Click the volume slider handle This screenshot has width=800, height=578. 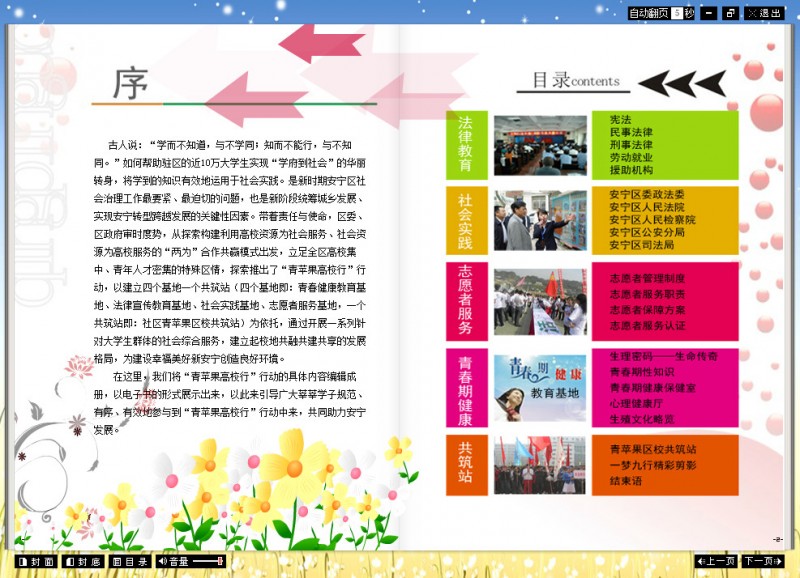(x=221, y=562)
